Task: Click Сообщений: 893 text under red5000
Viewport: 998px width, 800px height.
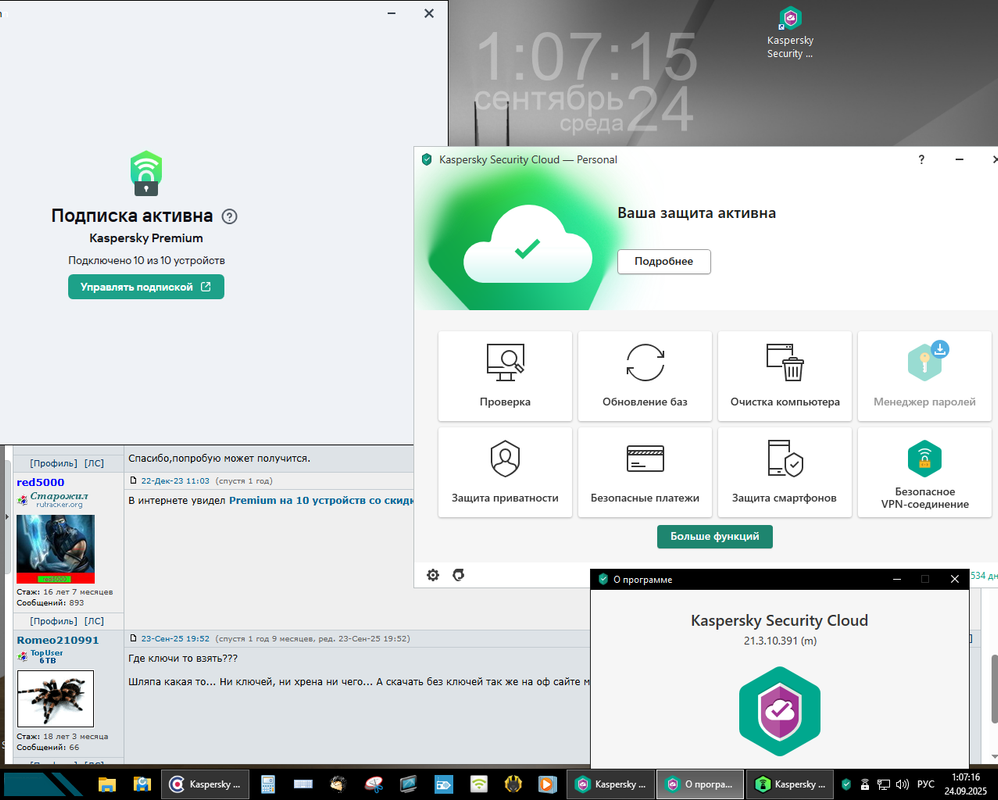Action: click(x=50, y=603)
